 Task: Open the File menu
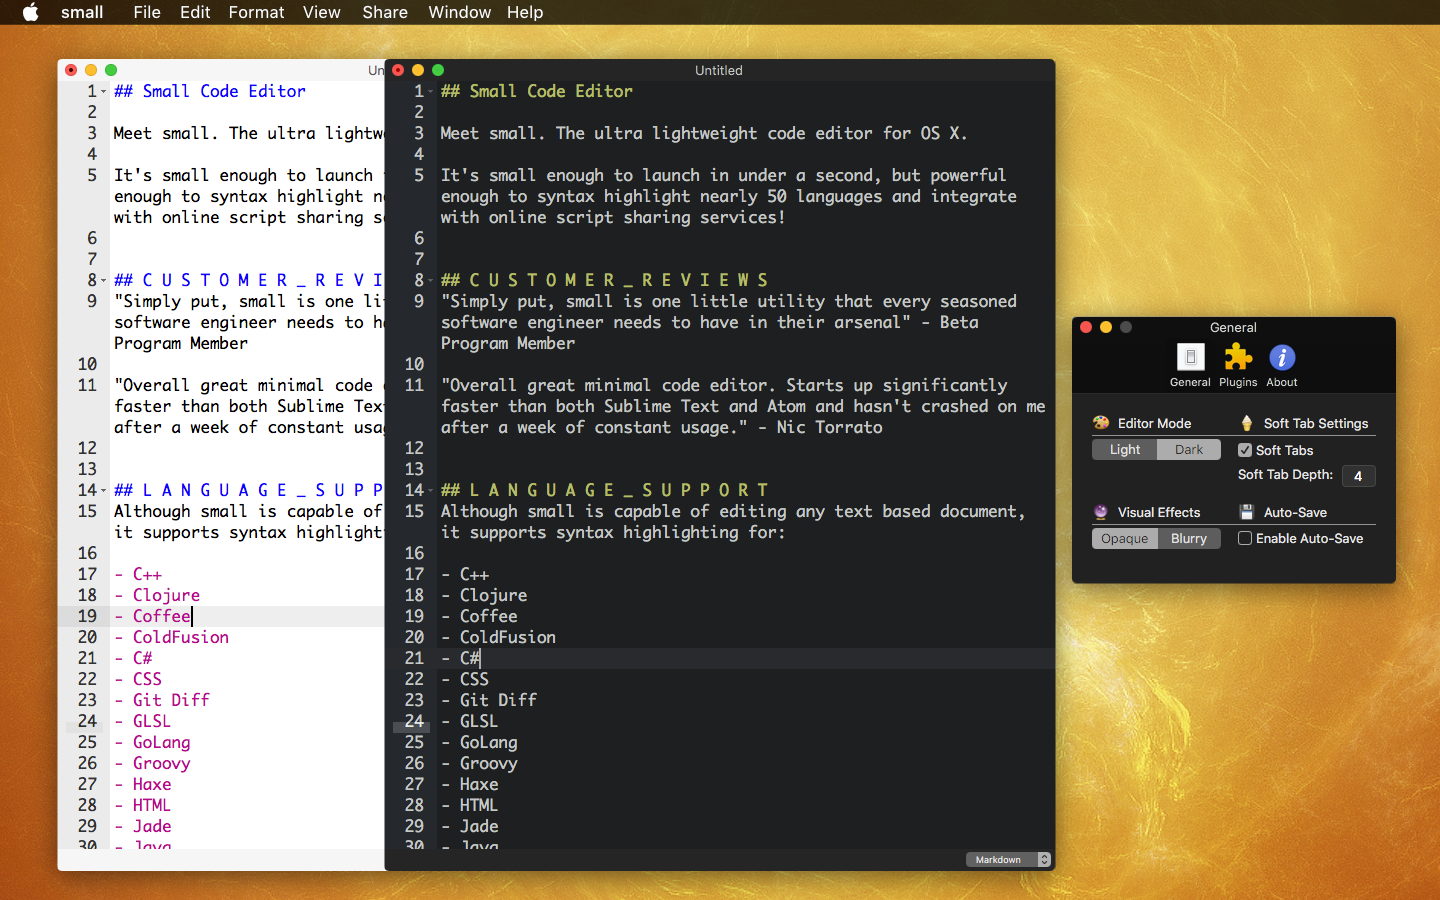point(147,12)
